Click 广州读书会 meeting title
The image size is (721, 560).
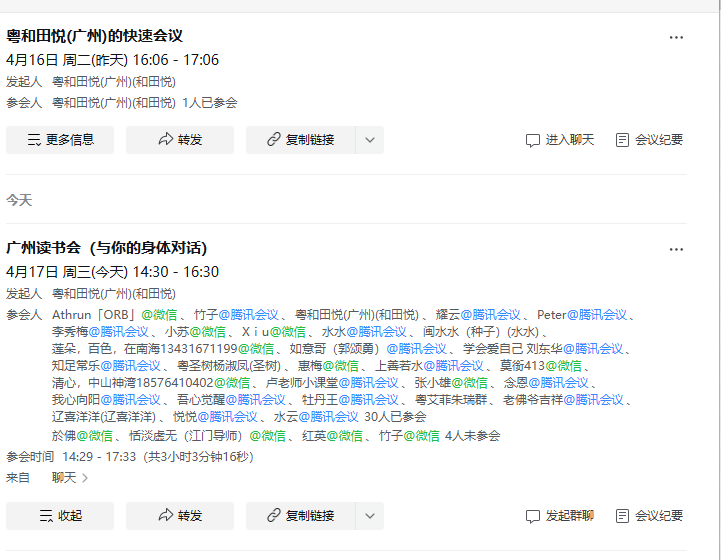107,248
